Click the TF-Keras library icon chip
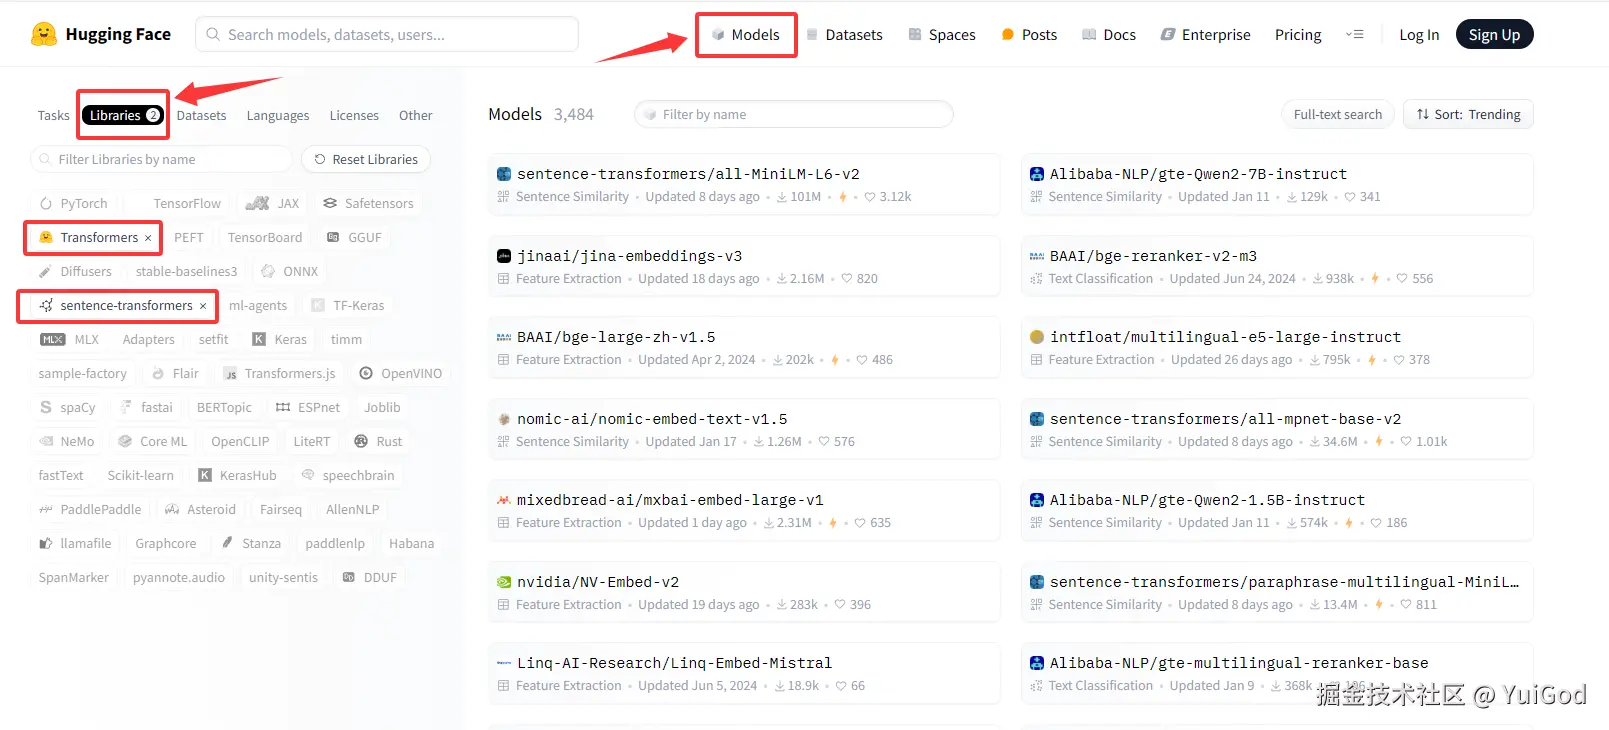1609x730 pixels. (348, 305)
